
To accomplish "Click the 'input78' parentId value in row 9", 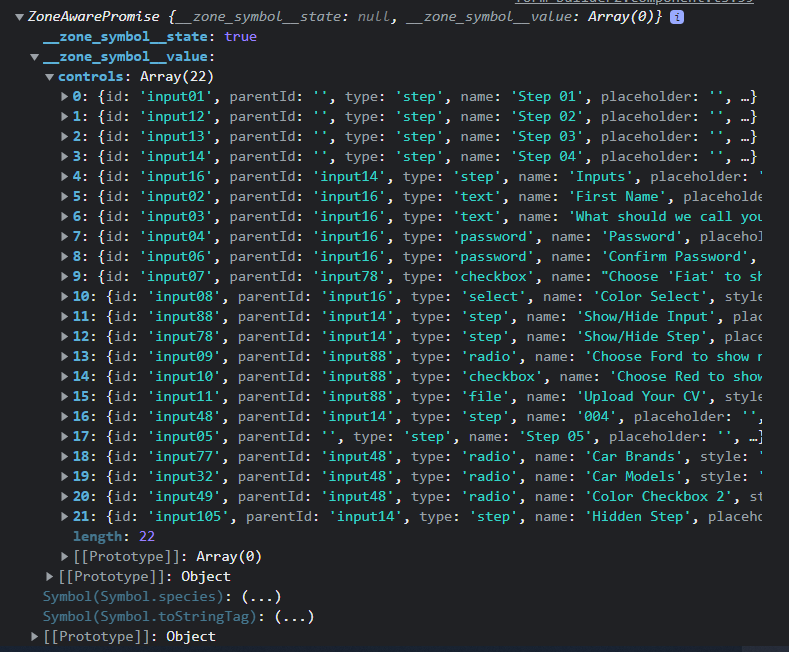I will 349,277.
